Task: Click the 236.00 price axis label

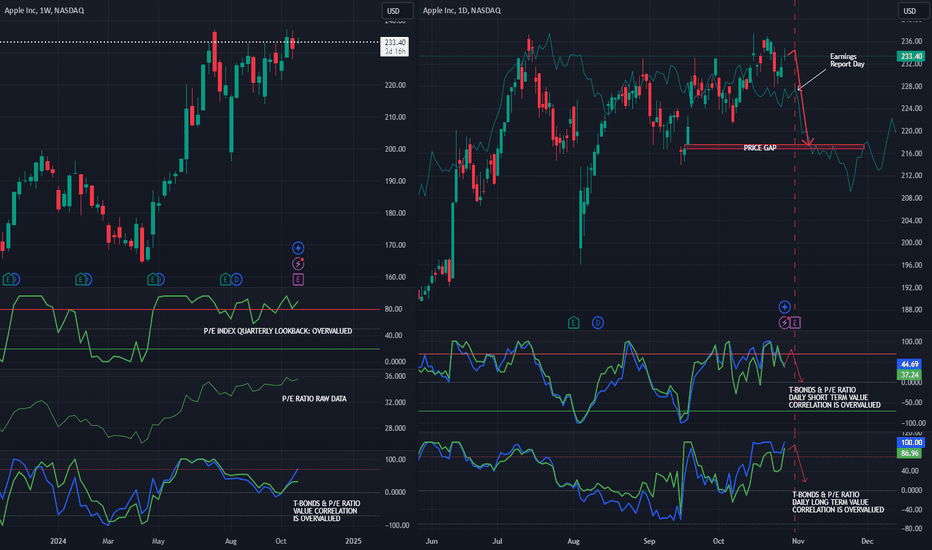Action: click(x=911, y=41)
